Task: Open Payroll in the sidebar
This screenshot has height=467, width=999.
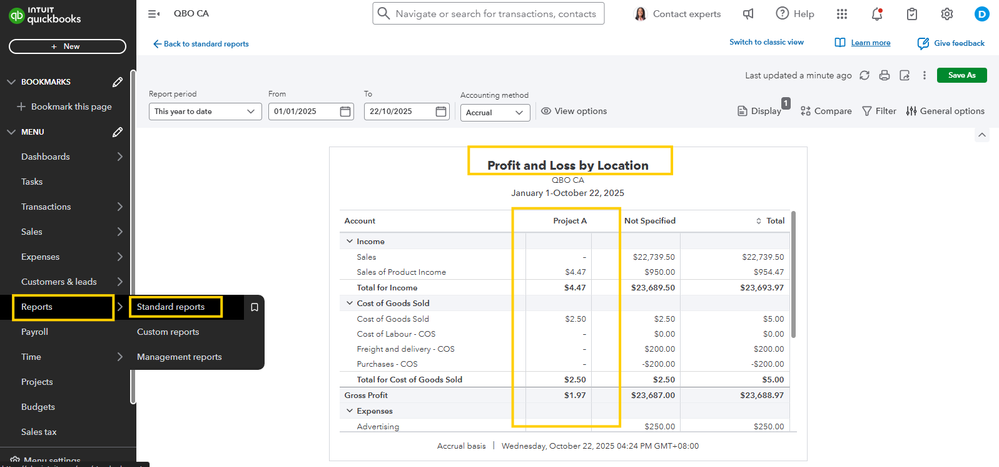Action: pos(34,332)
